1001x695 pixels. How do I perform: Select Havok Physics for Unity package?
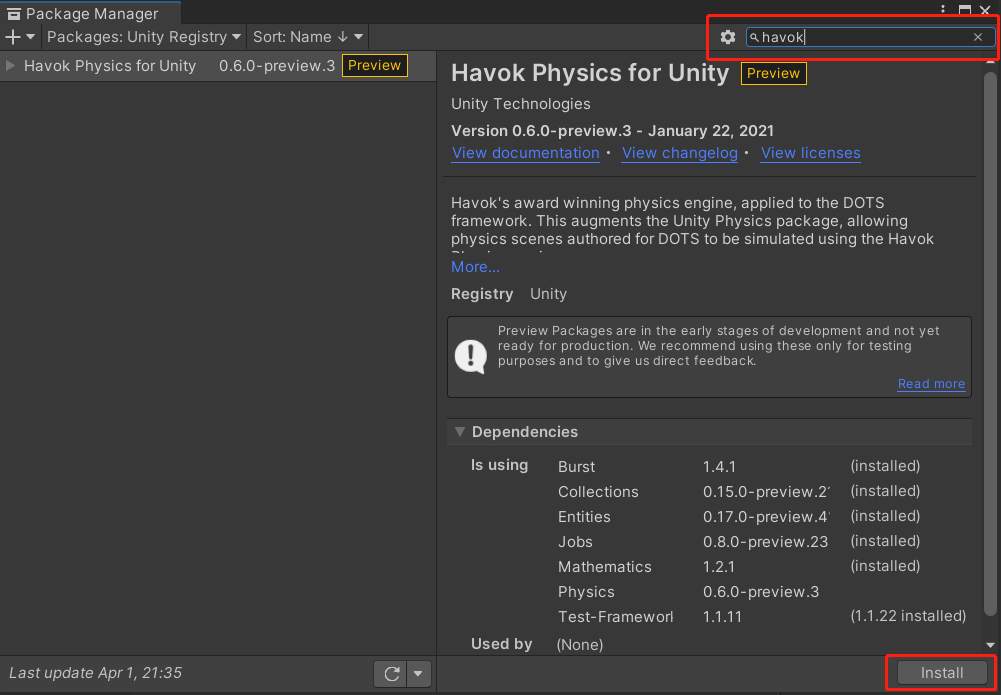pyautogui.click(x=110, y=66)
